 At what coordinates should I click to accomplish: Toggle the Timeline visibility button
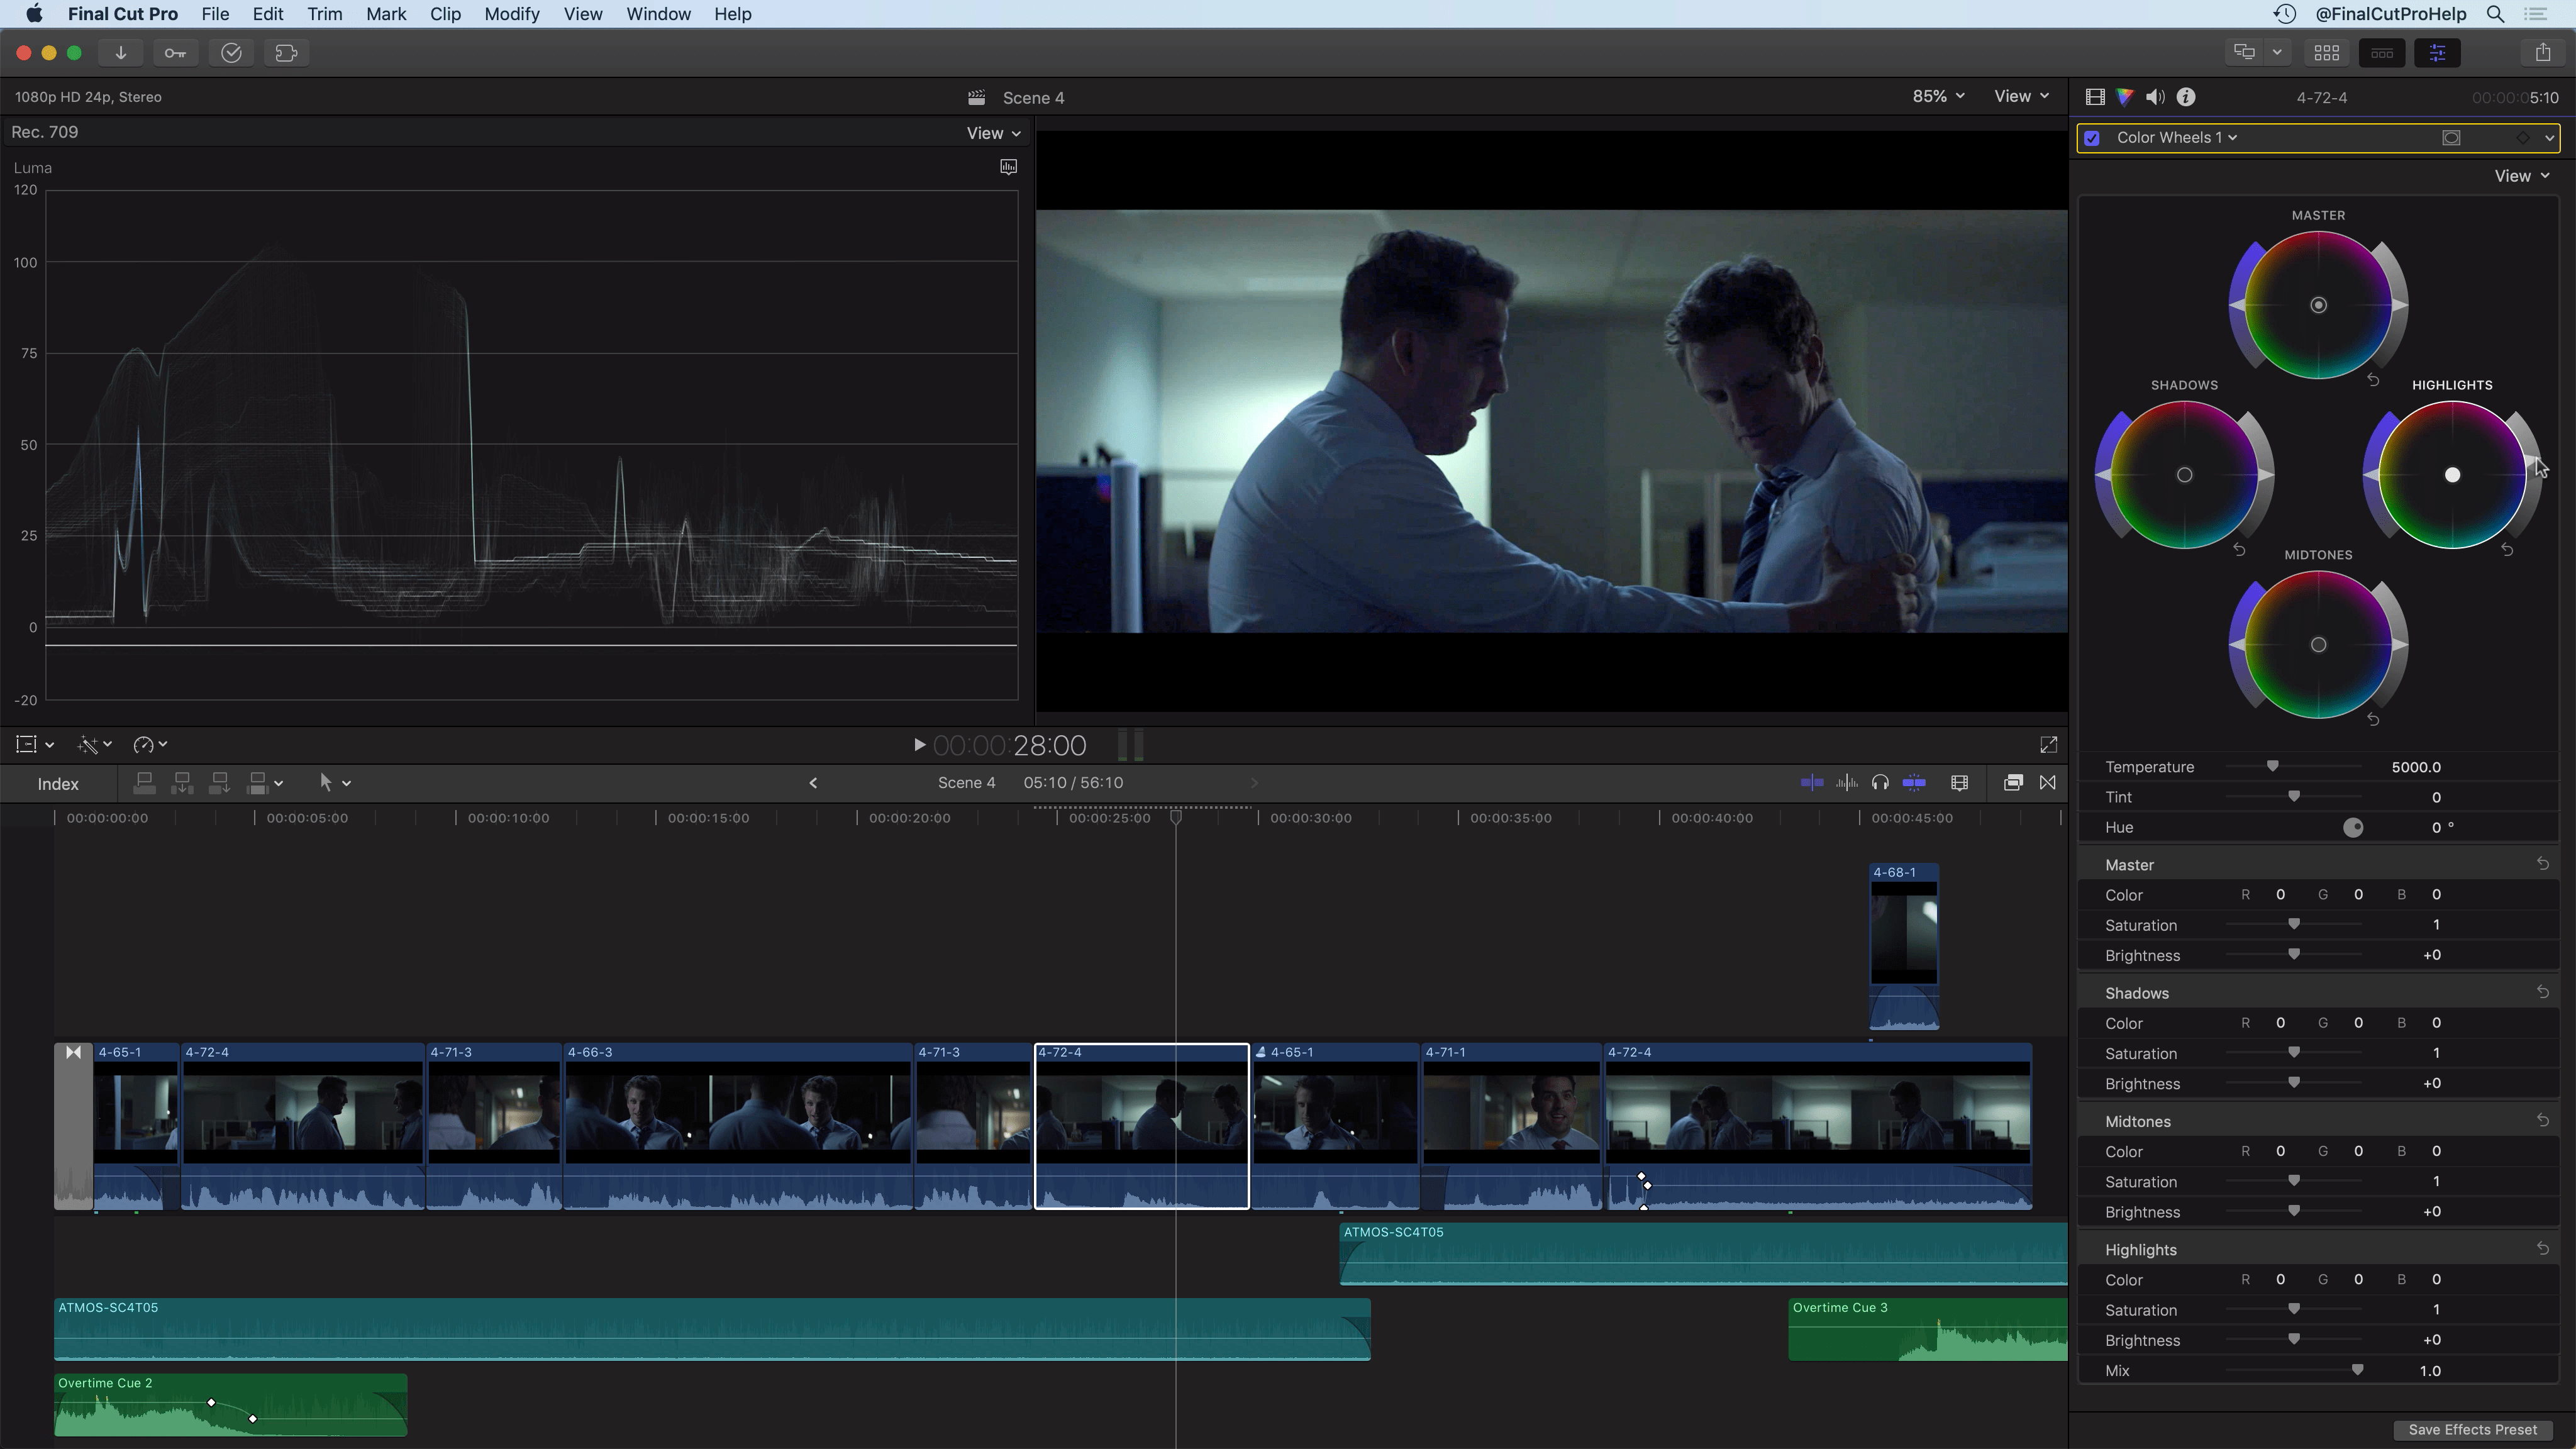(2382, 53)
